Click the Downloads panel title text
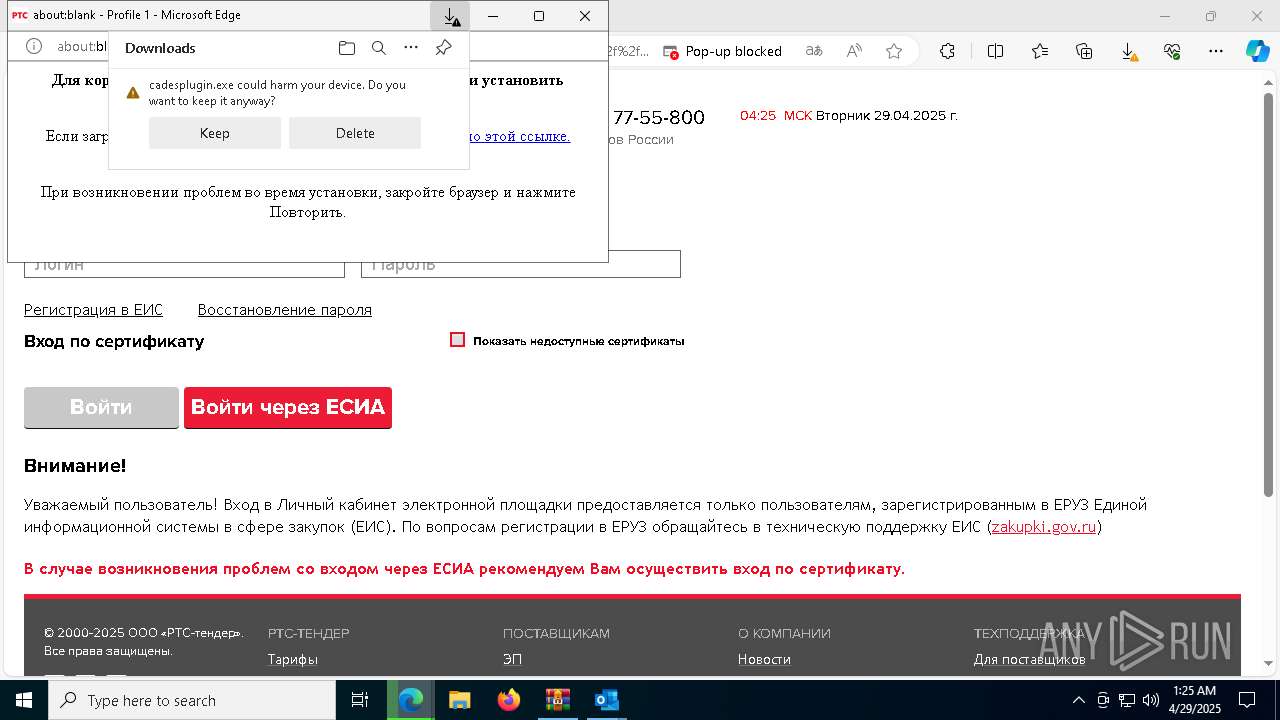This screenshot has width=1280, height=720. pyautogui.click(x=160, y=48)
